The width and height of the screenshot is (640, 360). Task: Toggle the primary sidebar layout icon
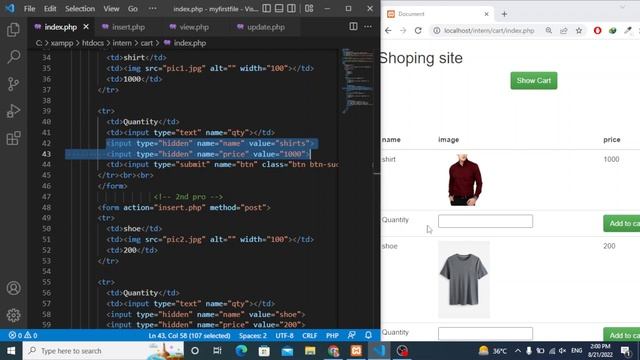click(x=267, y=9)
